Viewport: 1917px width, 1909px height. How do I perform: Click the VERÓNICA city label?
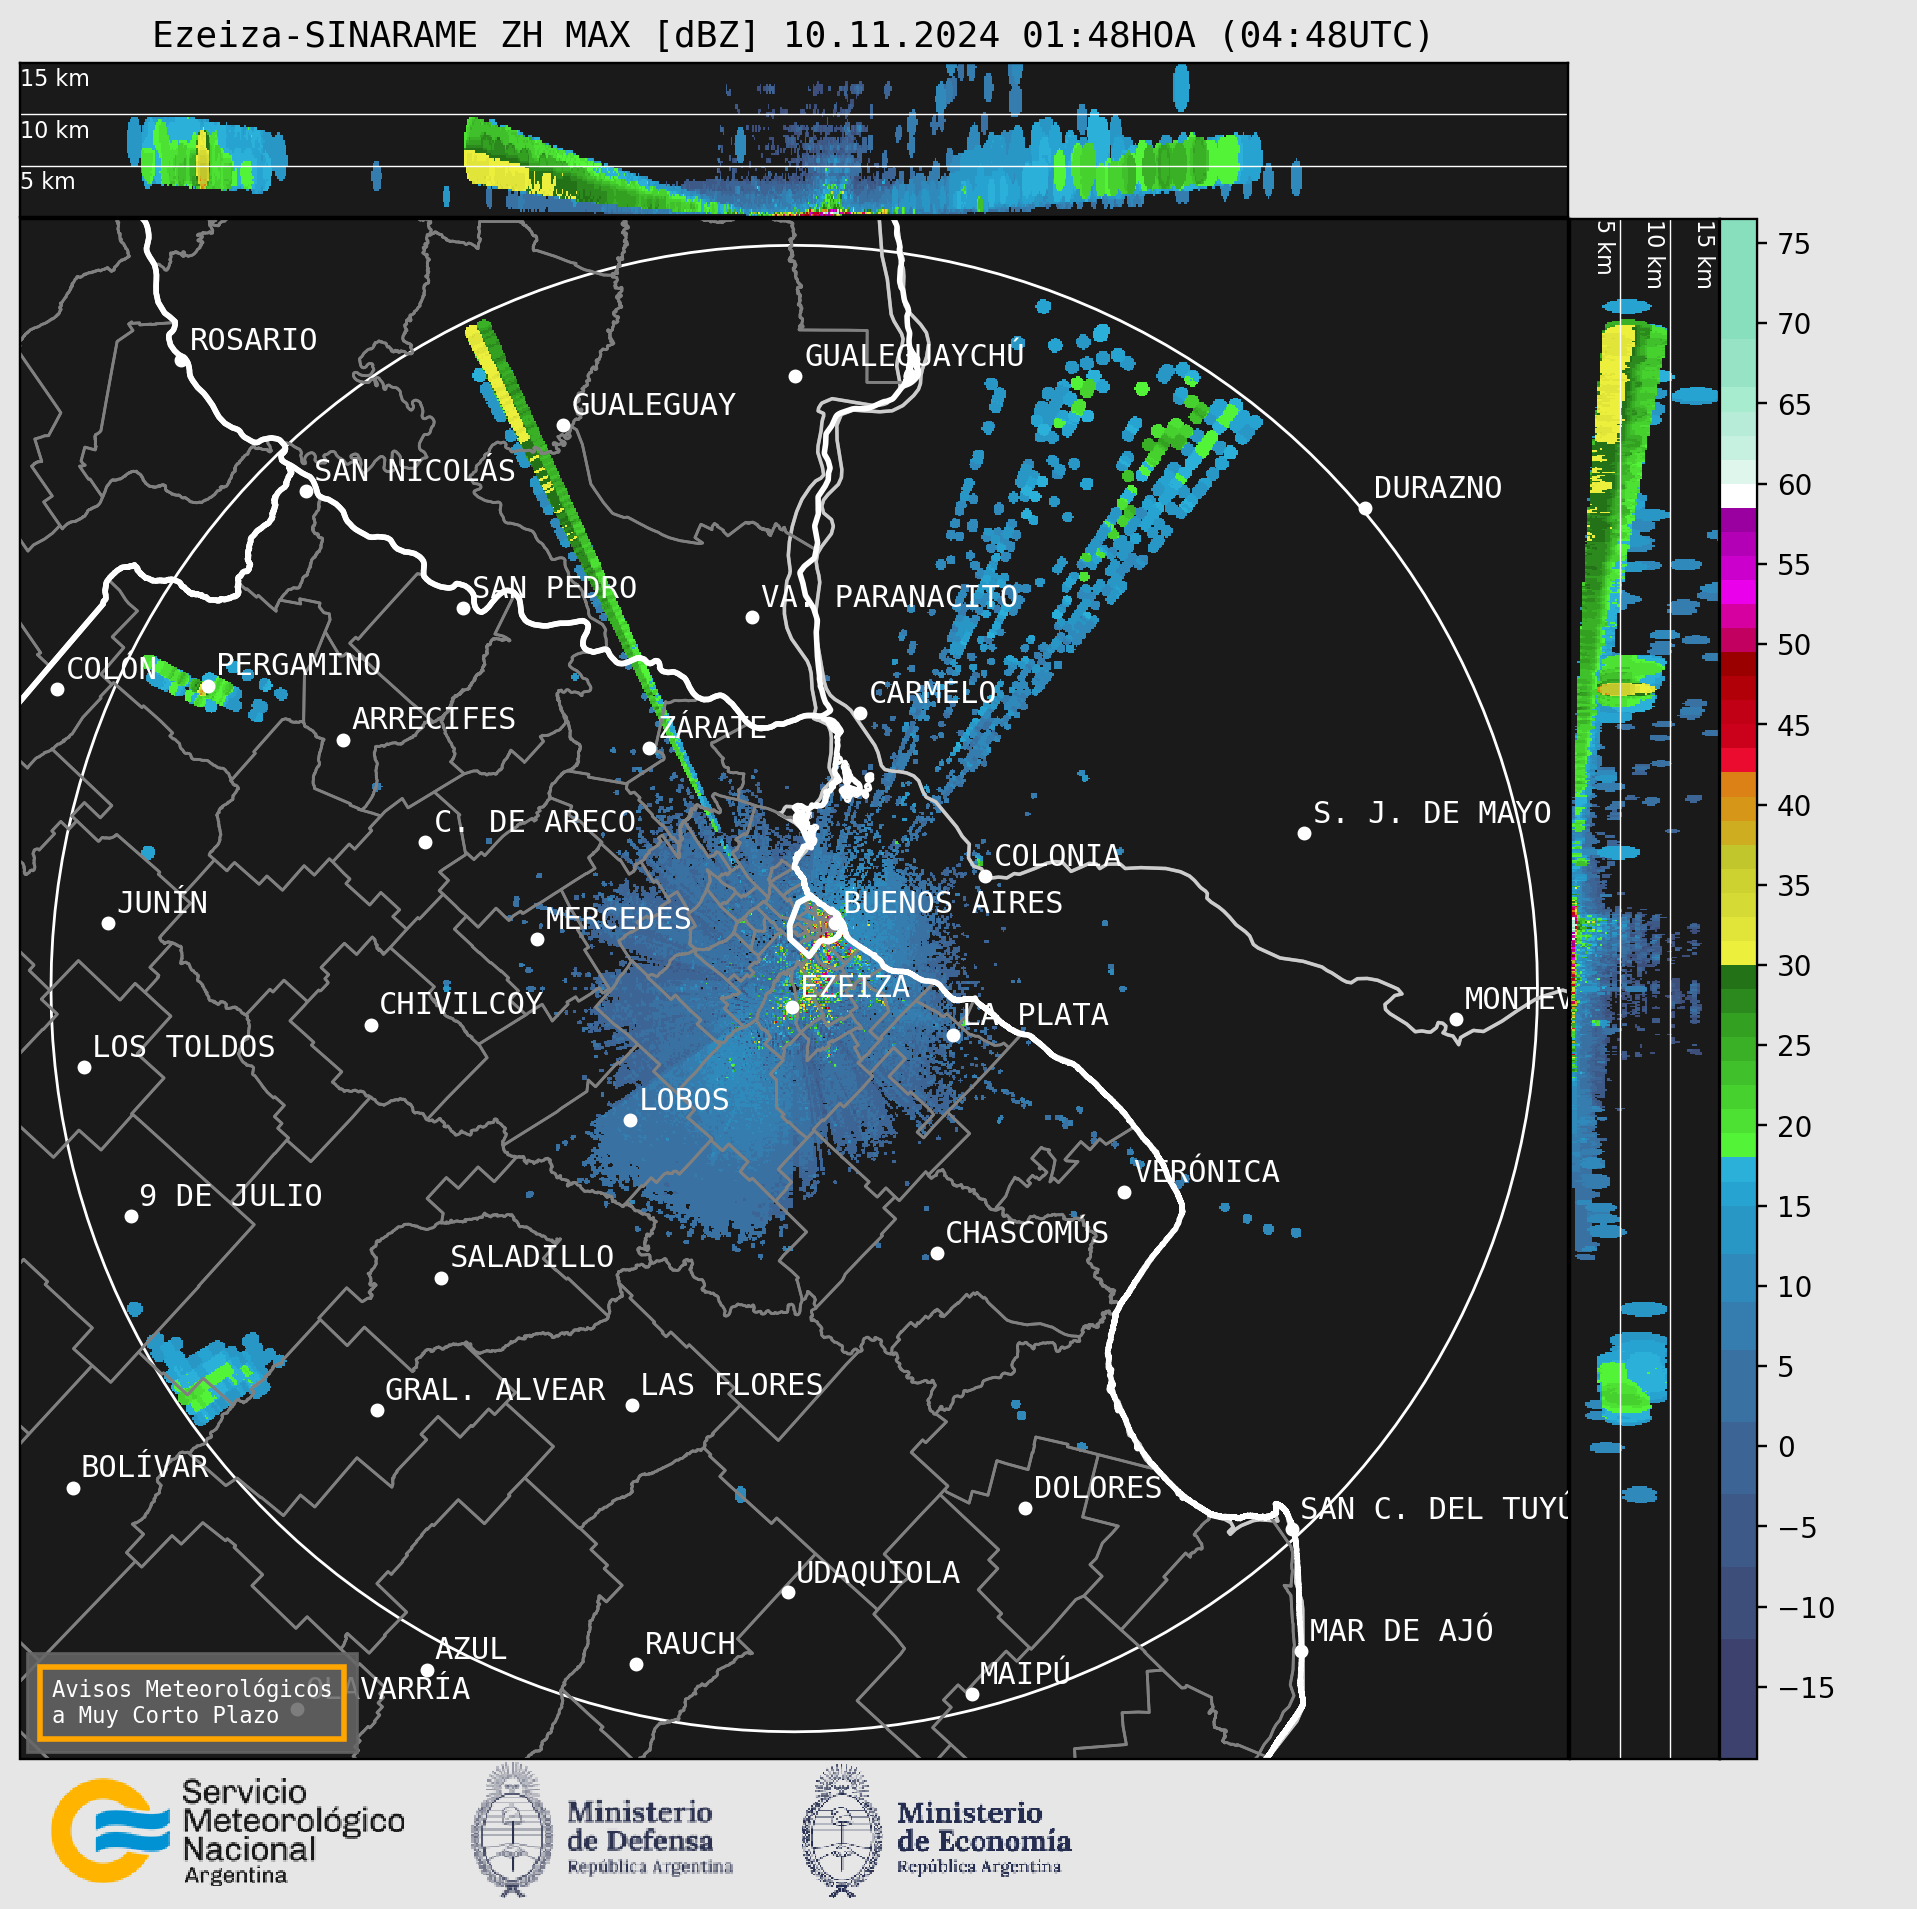(x=1206, y=1172)
